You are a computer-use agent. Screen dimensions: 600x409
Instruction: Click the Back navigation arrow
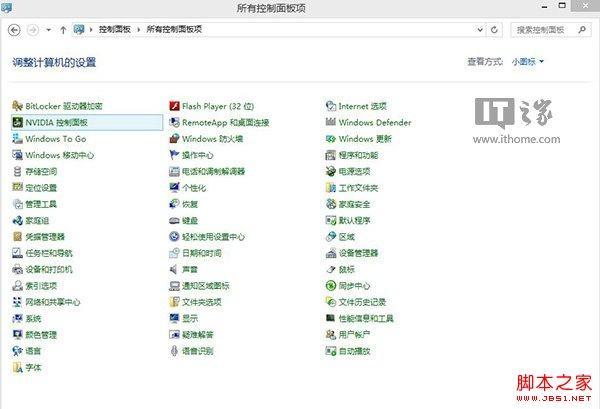pos(14,31)
